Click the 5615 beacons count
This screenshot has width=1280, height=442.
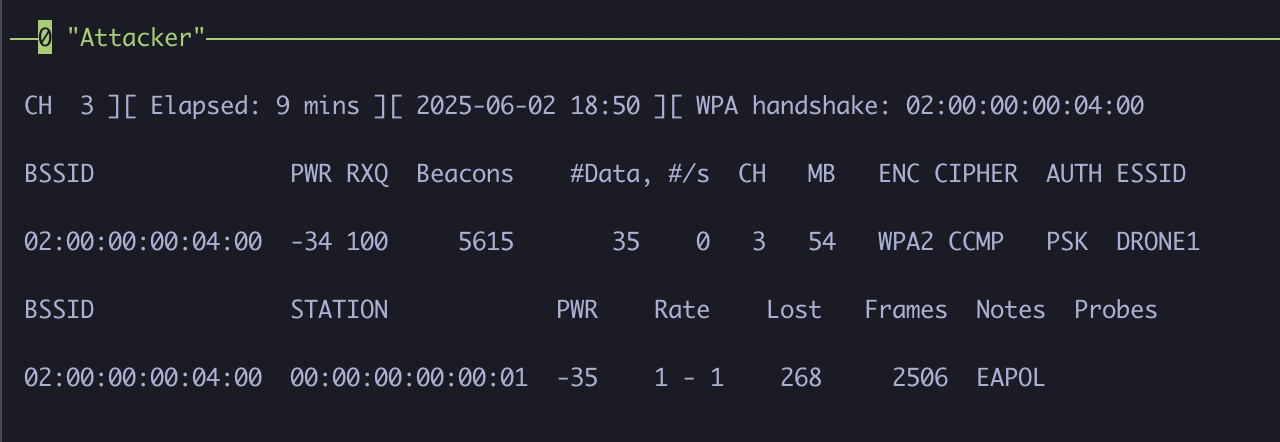pyautogui.click(x=486, y=242)
